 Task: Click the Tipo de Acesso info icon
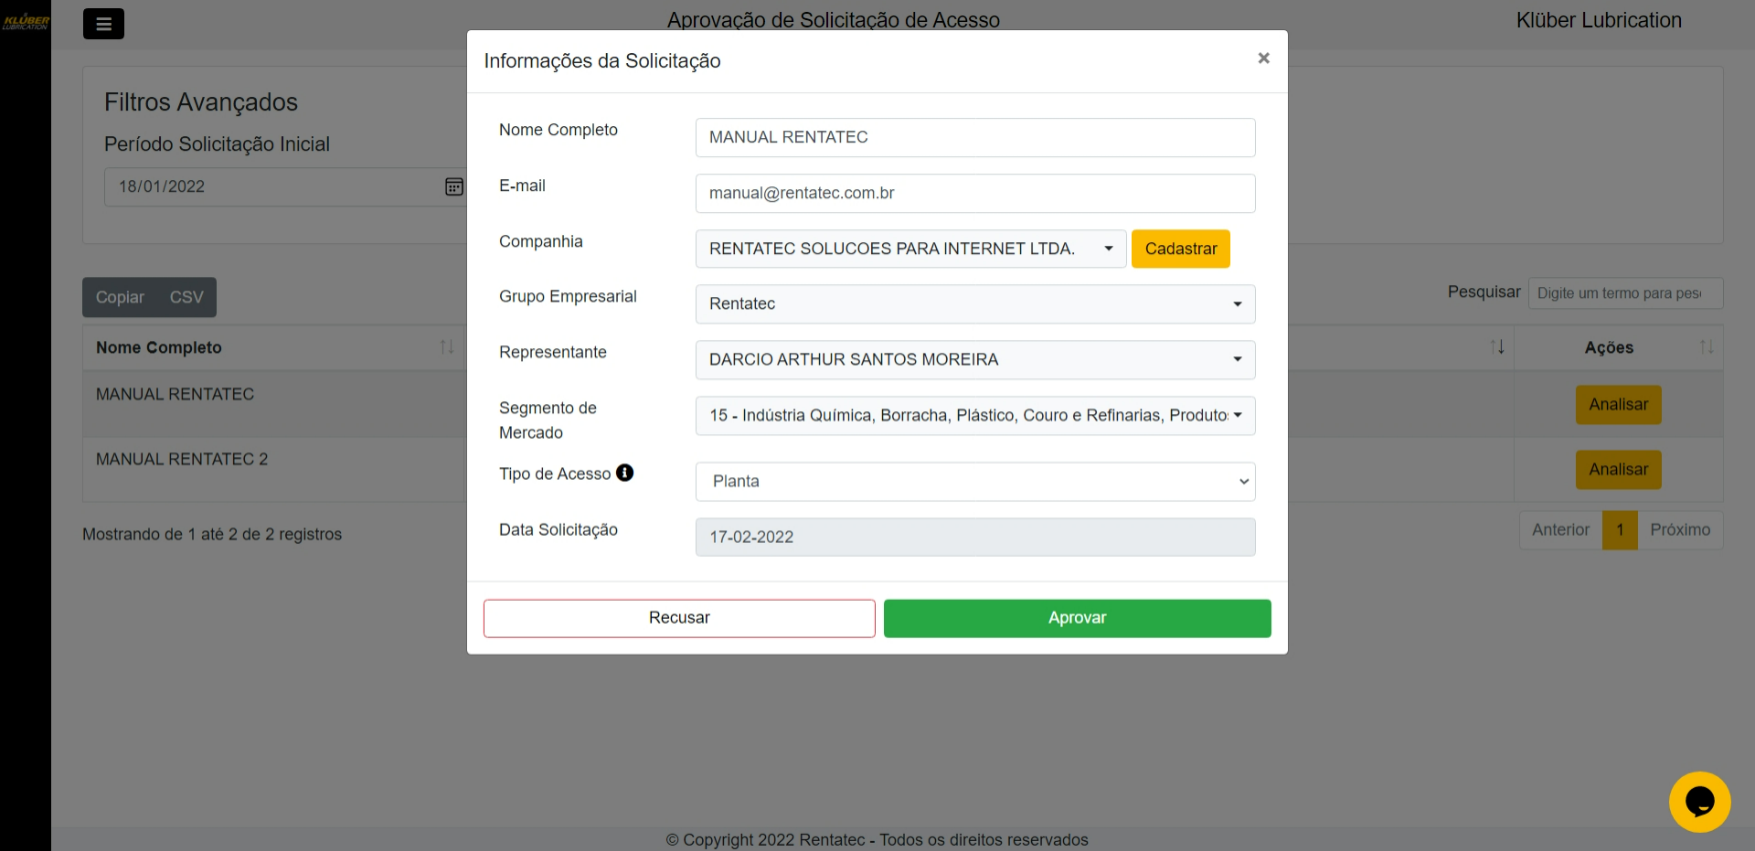[625, 473]
